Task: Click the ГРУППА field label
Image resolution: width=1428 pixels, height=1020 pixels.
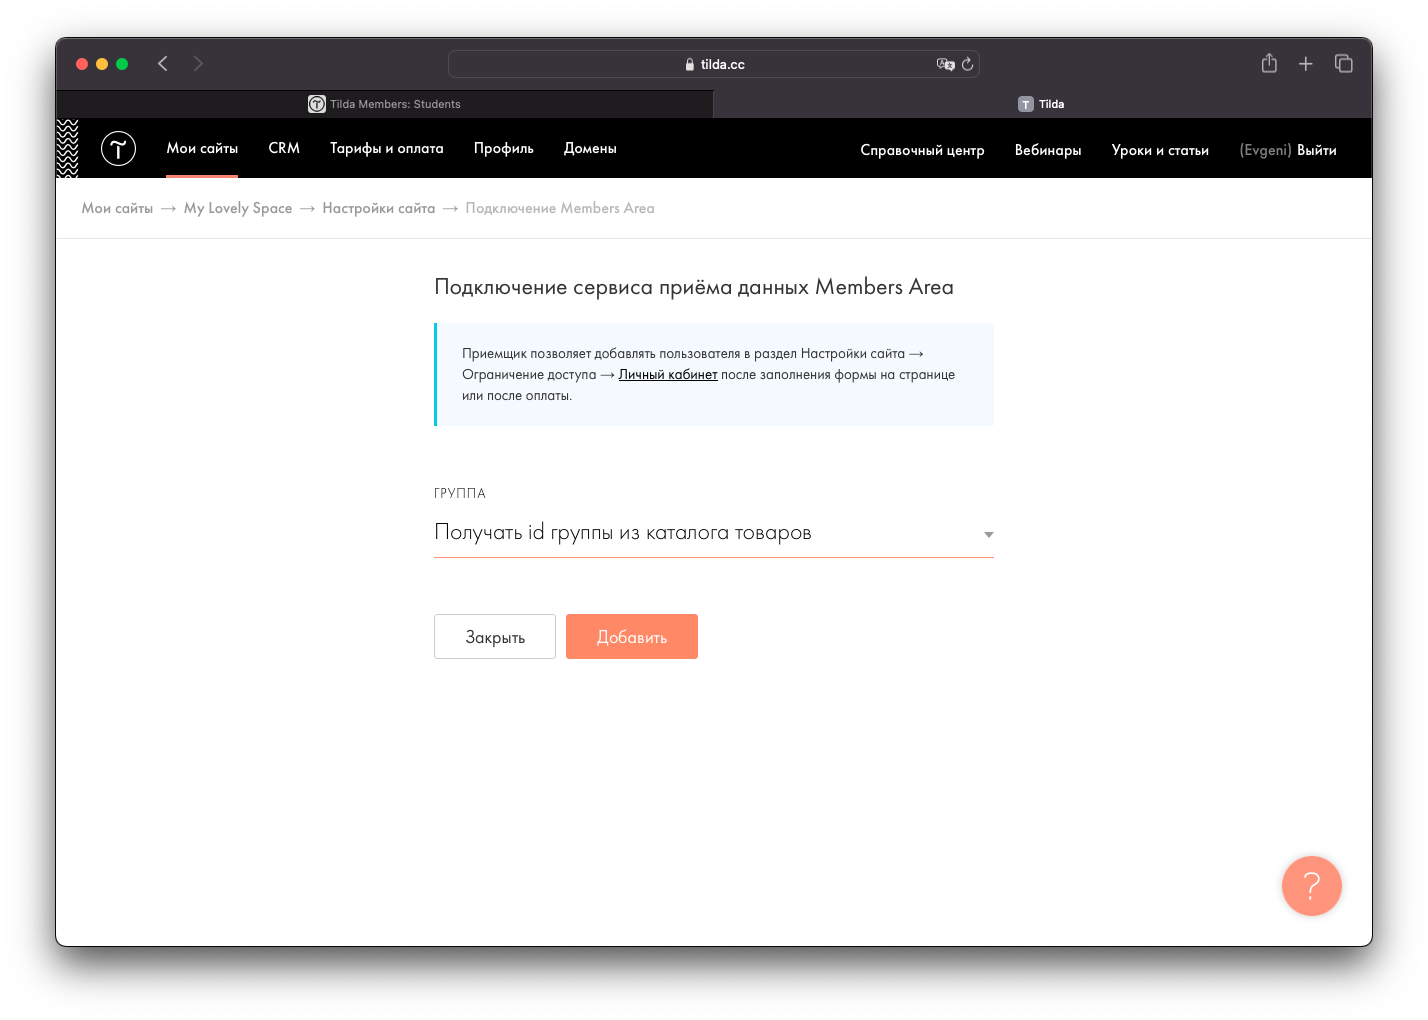Action: 460,493
